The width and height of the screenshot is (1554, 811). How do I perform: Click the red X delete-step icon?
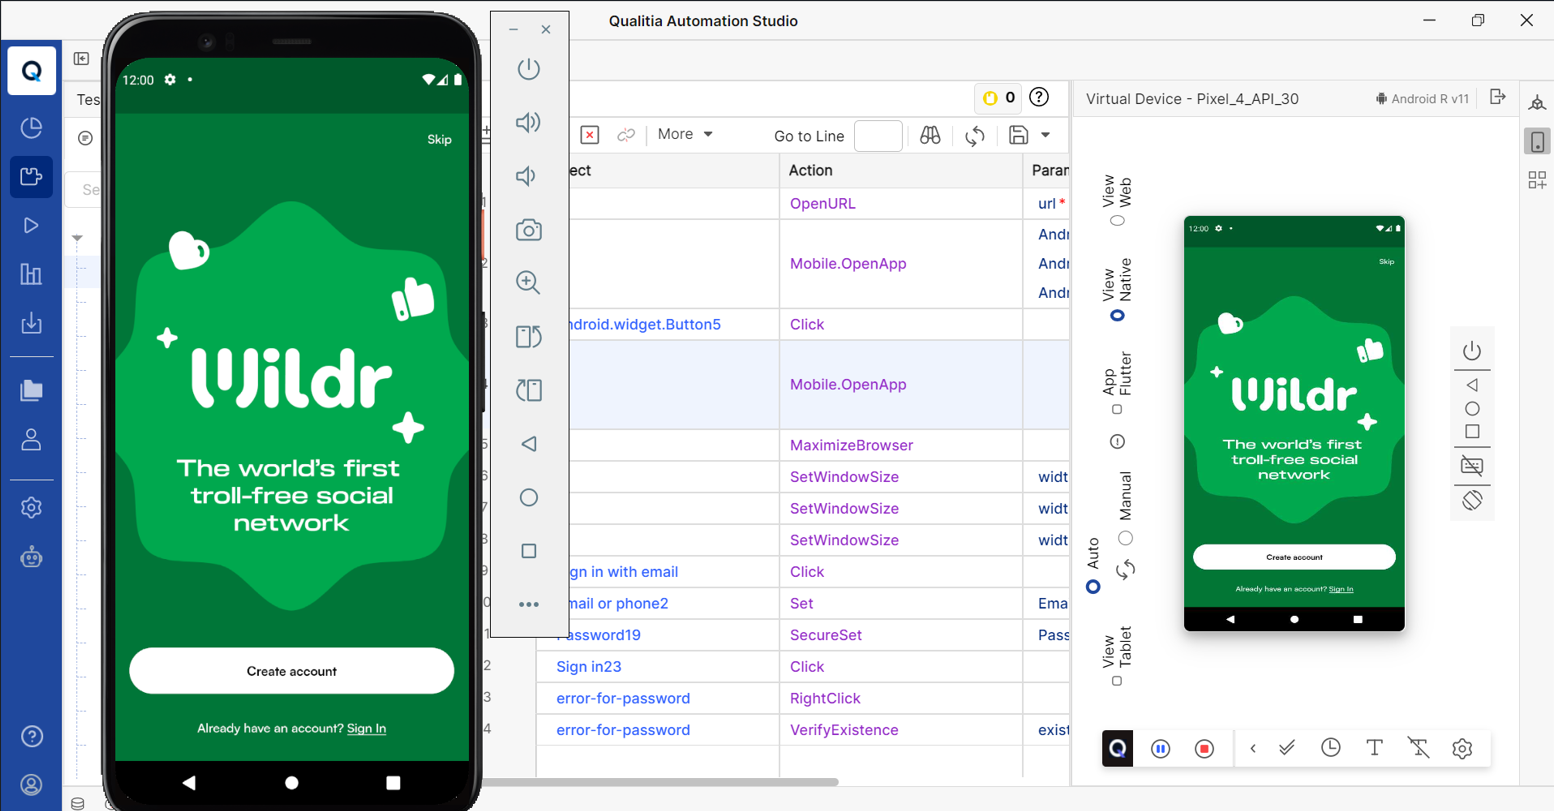[590, 135]
